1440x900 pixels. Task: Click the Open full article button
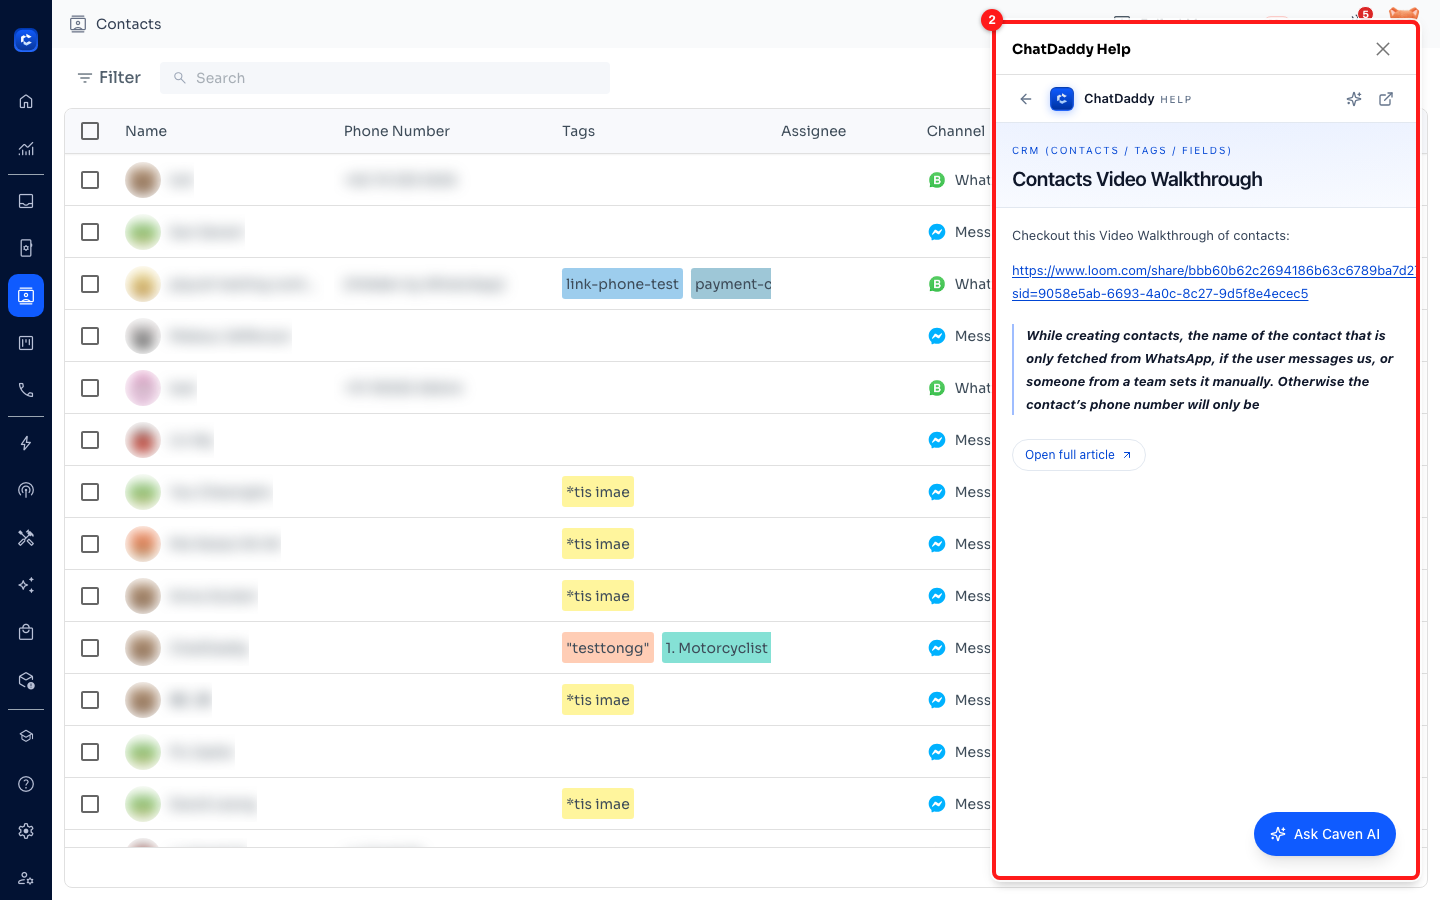coord(1079,455)
